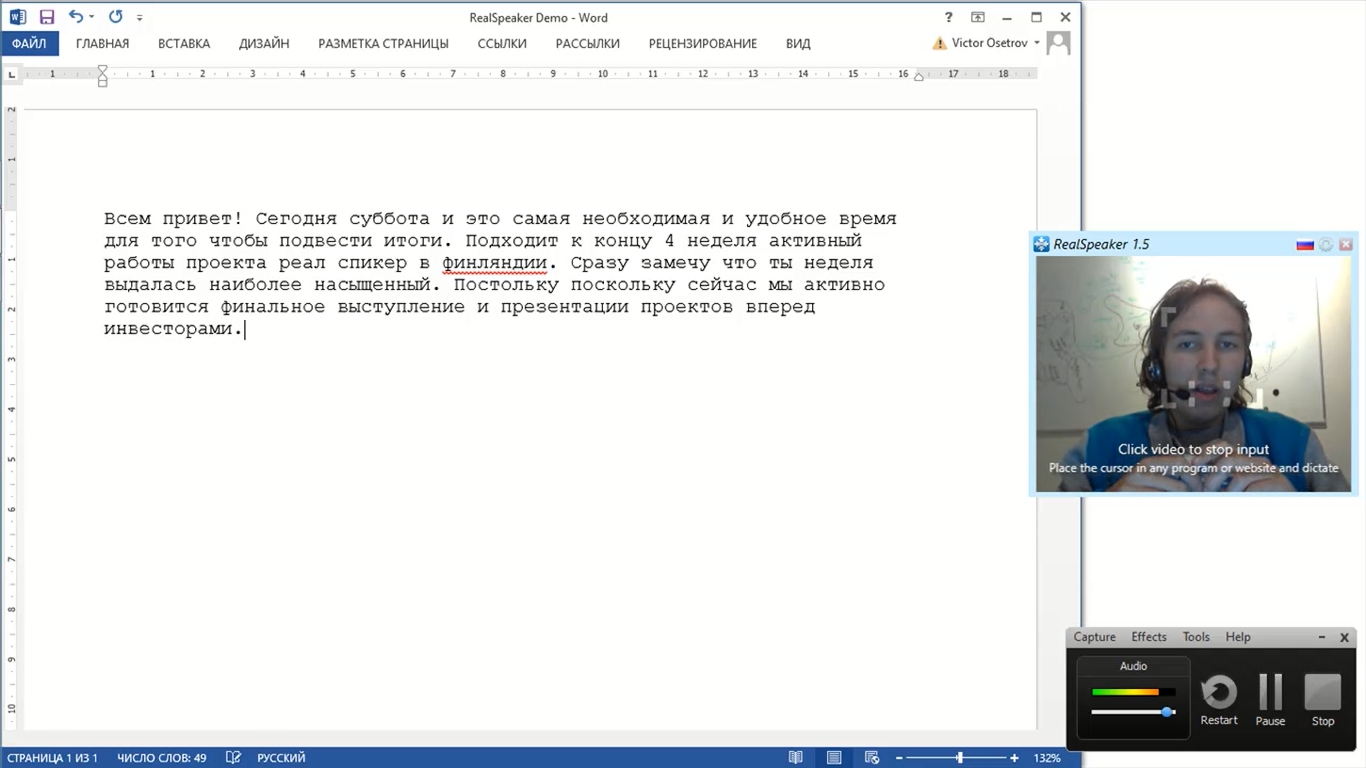The width and height of the screenshot is (1366, 768).
Task: Click the Undo arrow icon
Action: [76, 17]
